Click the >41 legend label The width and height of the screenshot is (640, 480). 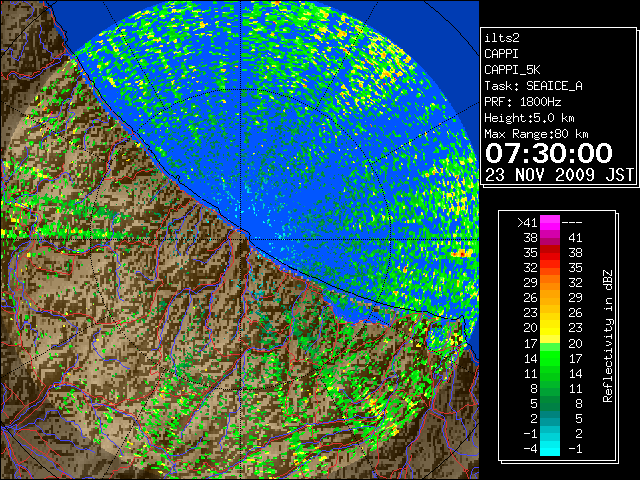[527, 223]
